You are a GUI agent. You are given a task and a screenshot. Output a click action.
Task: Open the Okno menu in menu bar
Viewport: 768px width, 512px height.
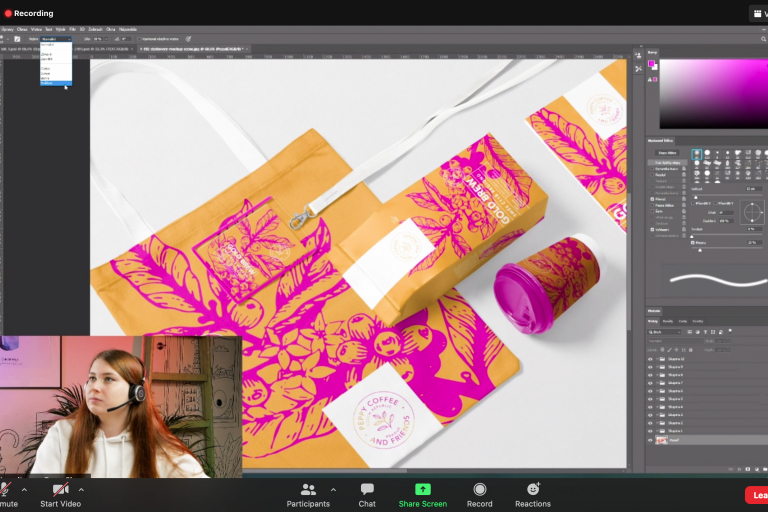[x=109, y=30]
